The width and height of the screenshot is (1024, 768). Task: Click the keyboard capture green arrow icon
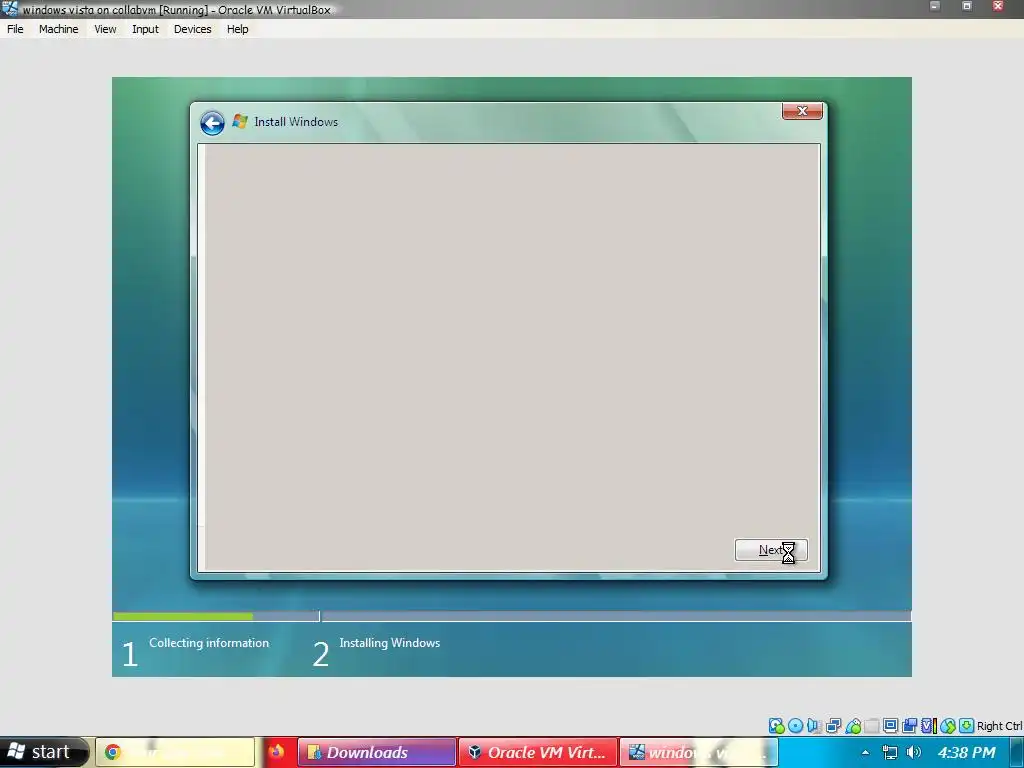pyautogui.click(x=966, y=726)
